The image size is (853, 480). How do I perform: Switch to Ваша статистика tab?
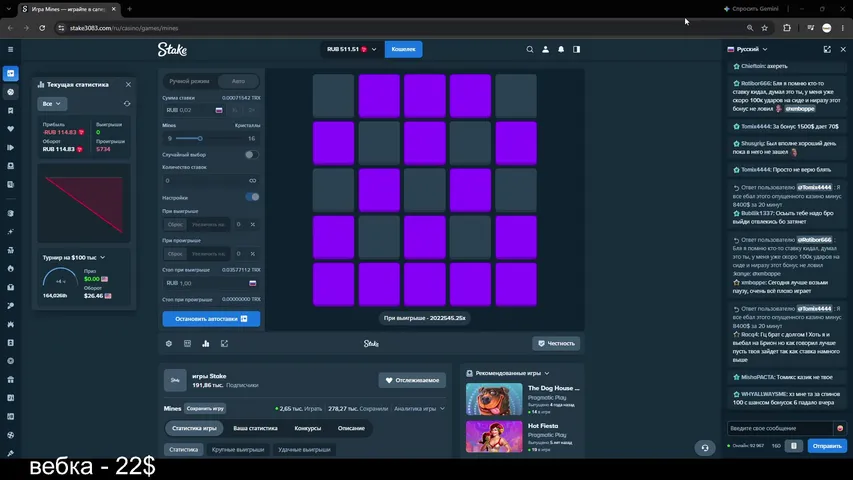(x=255, y=428)
